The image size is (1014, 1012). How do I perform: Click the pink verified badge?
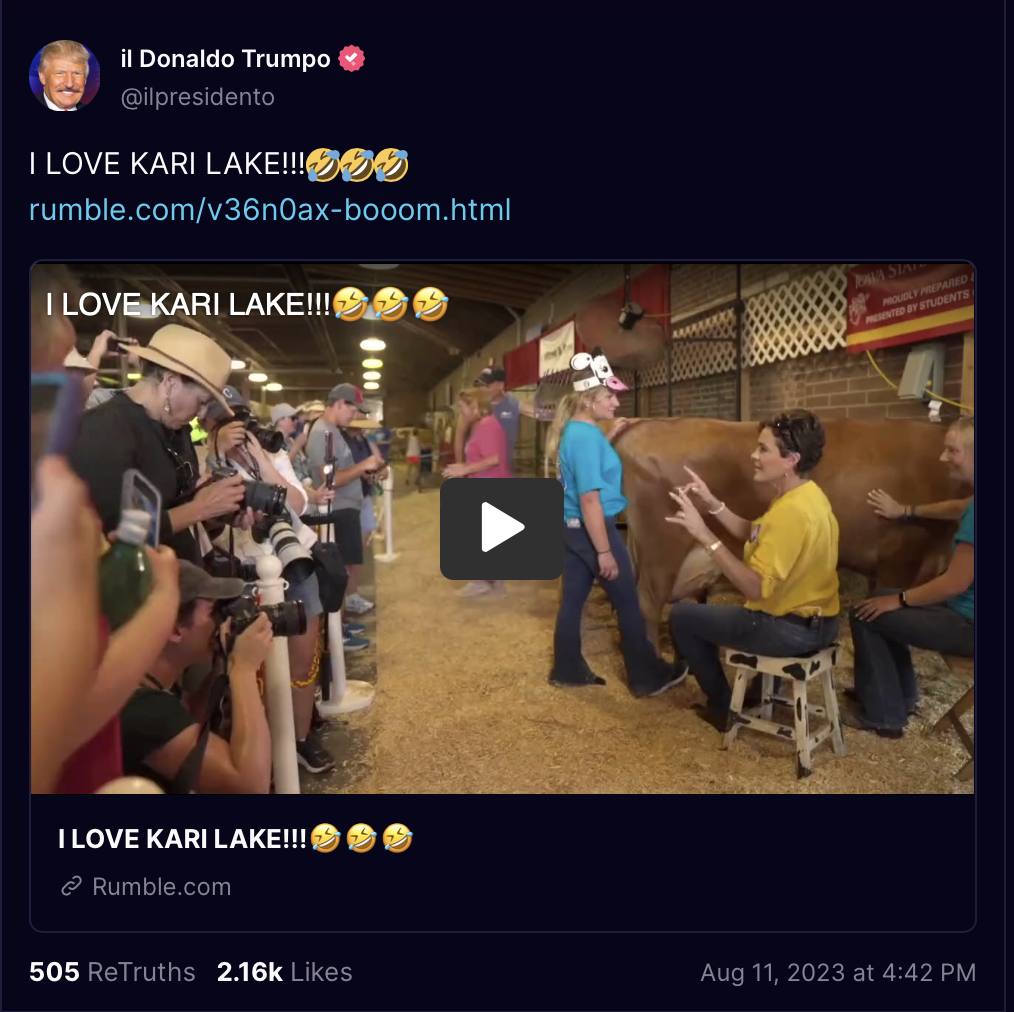click(351, 59)
